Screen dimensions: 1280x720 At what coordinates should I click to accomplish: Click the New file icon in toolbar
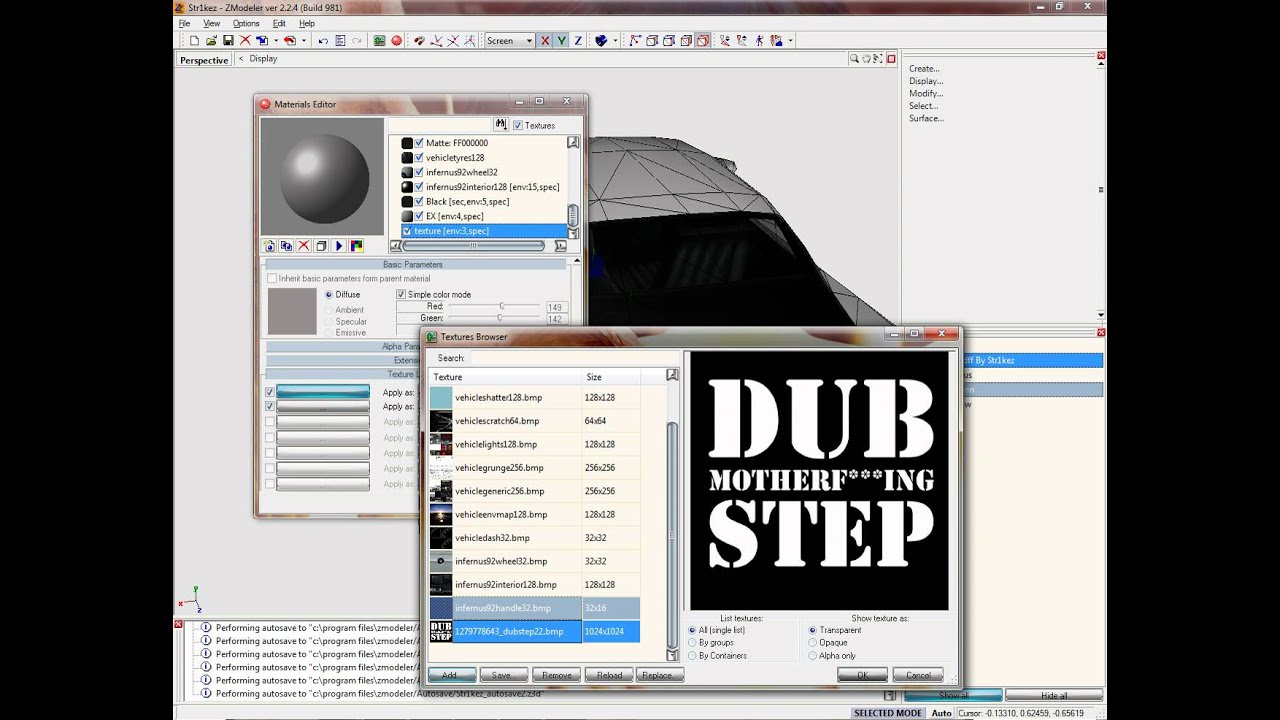coord(194,40)
